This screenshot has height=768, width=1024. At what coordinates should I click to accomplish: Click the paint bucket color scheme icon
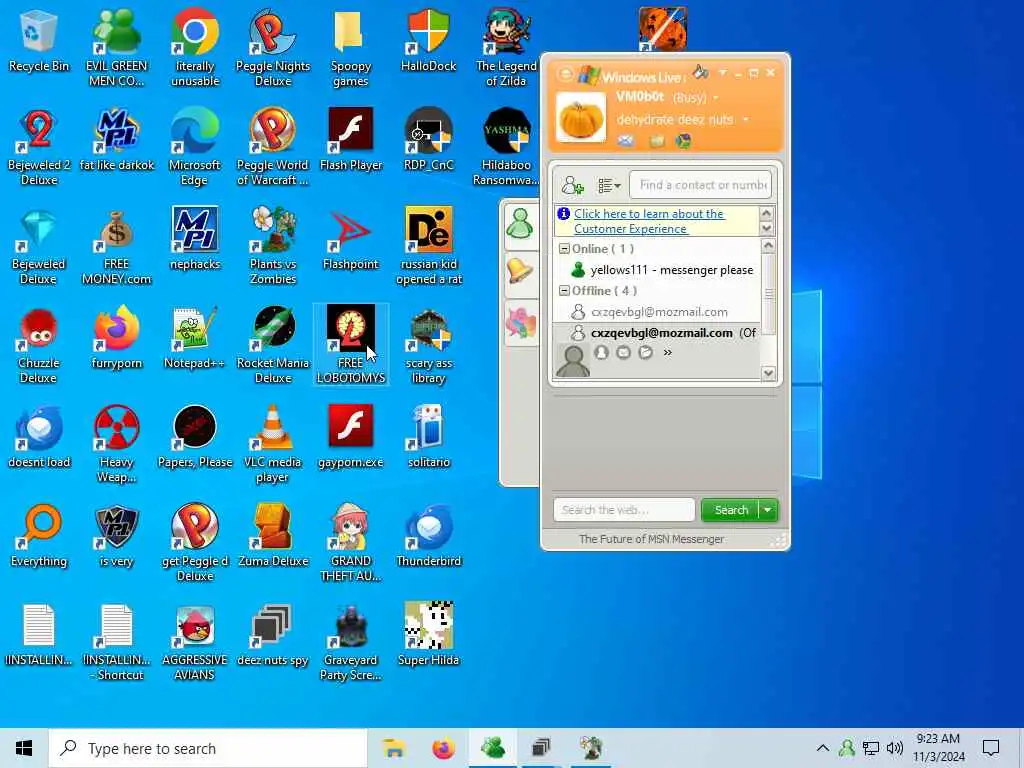click(701, 72)
